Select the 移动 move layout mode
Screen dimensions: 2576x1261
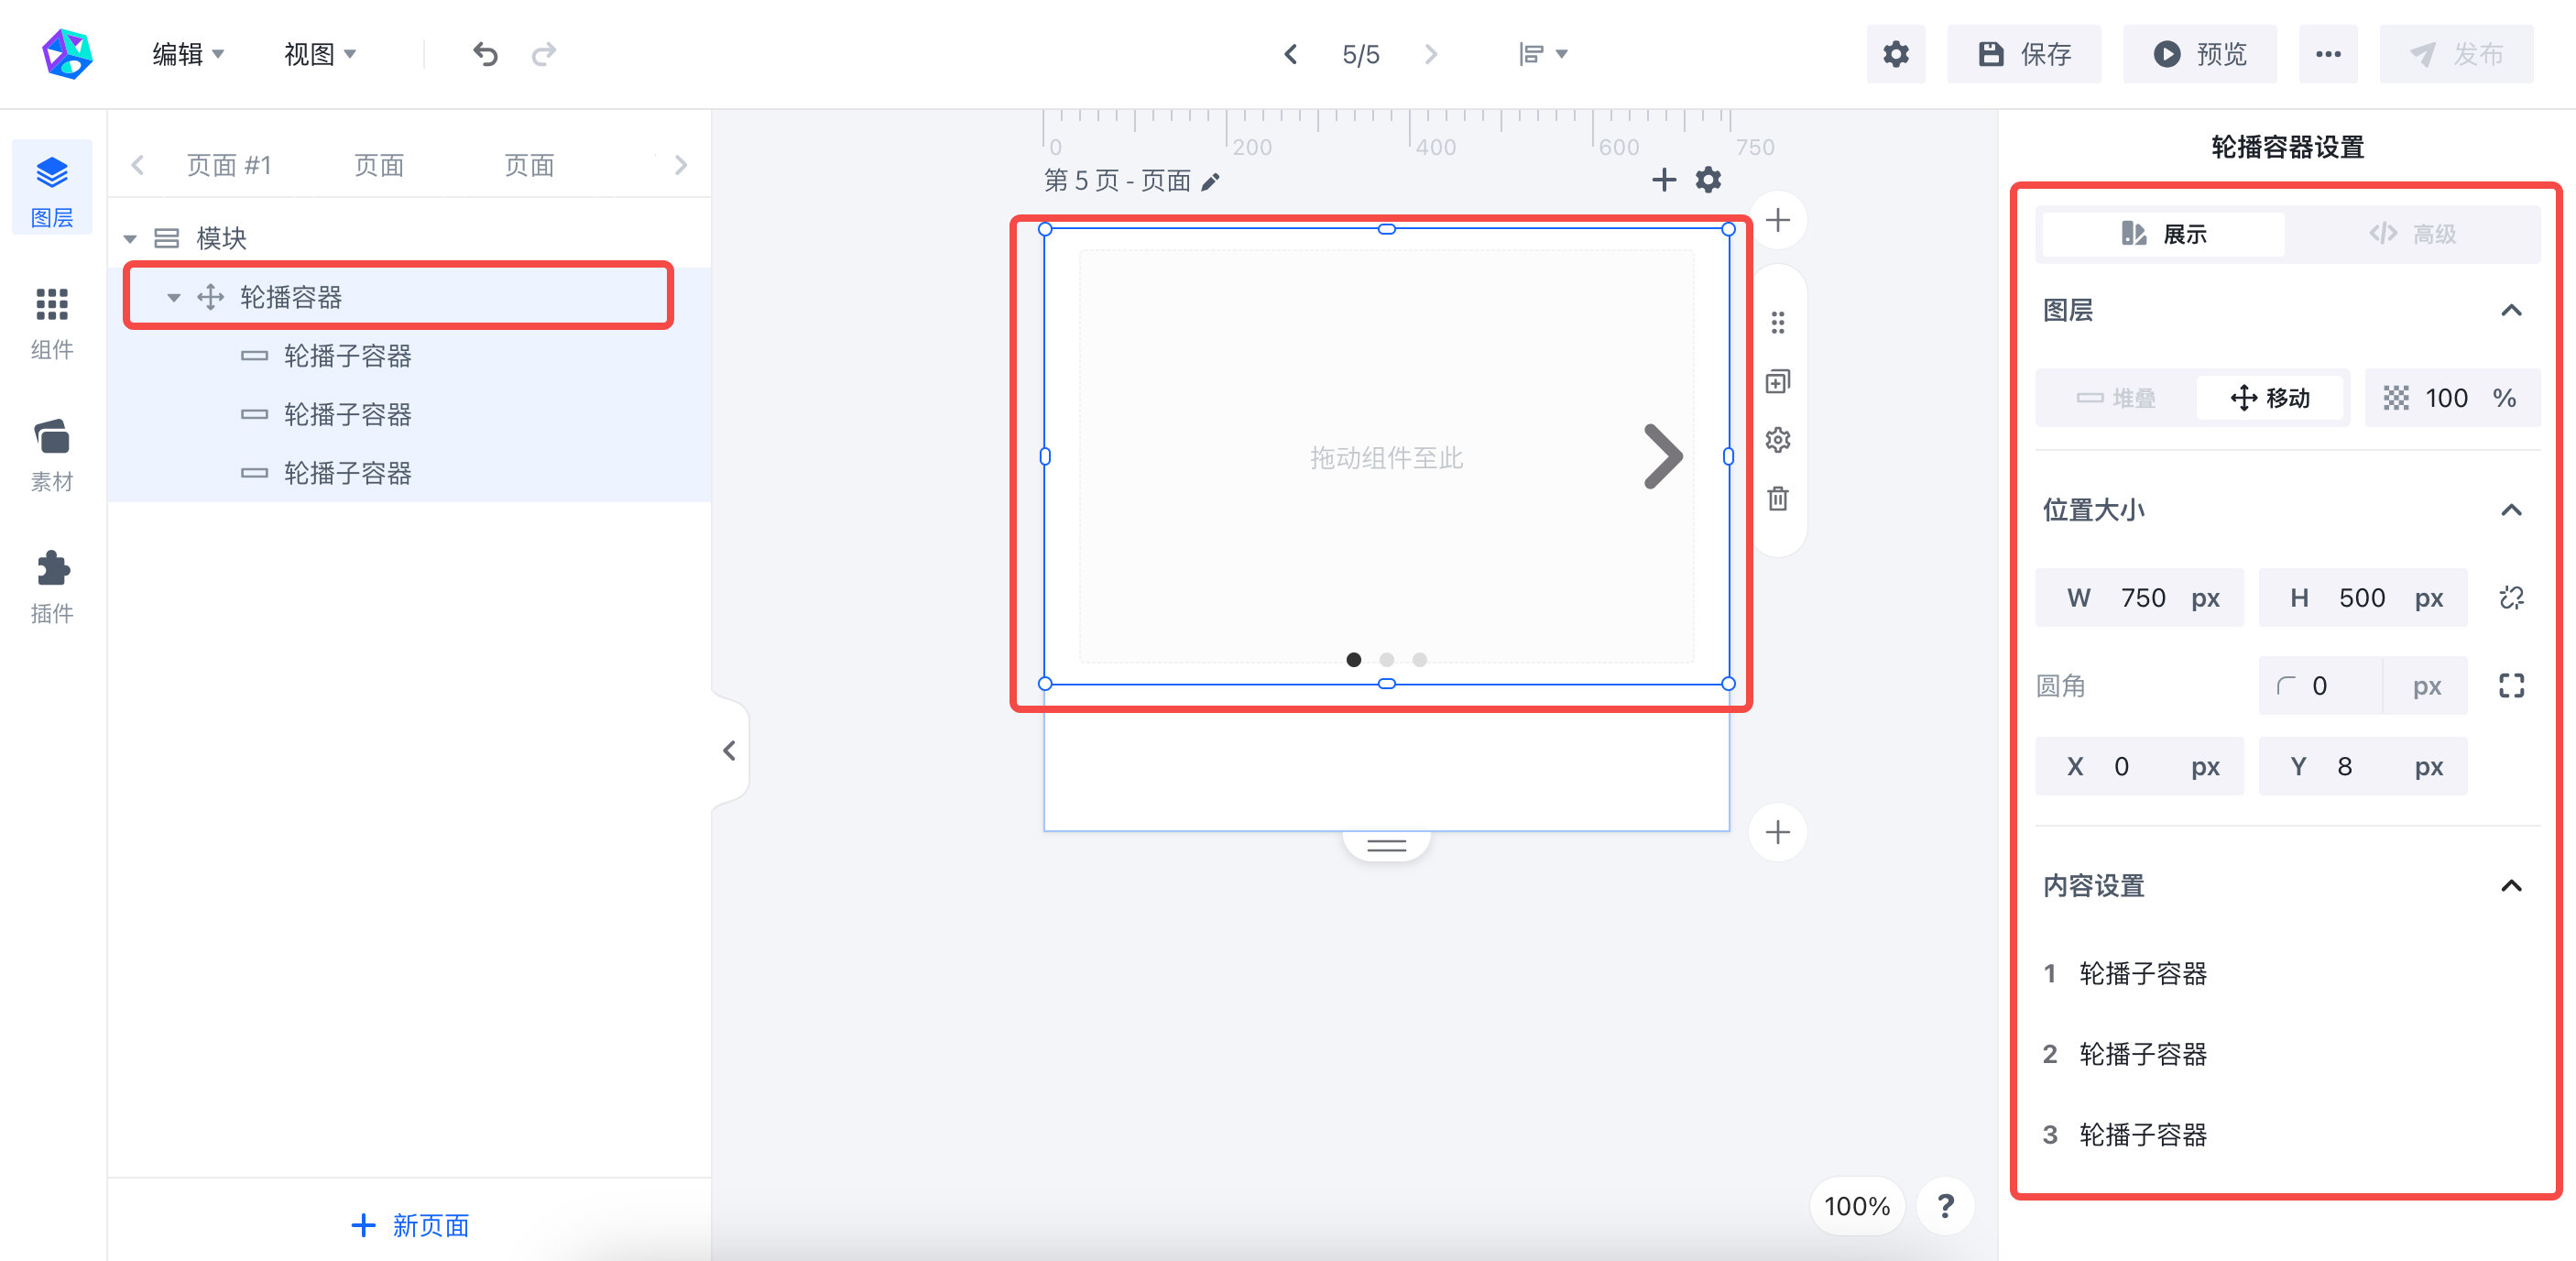point(2270,398)
